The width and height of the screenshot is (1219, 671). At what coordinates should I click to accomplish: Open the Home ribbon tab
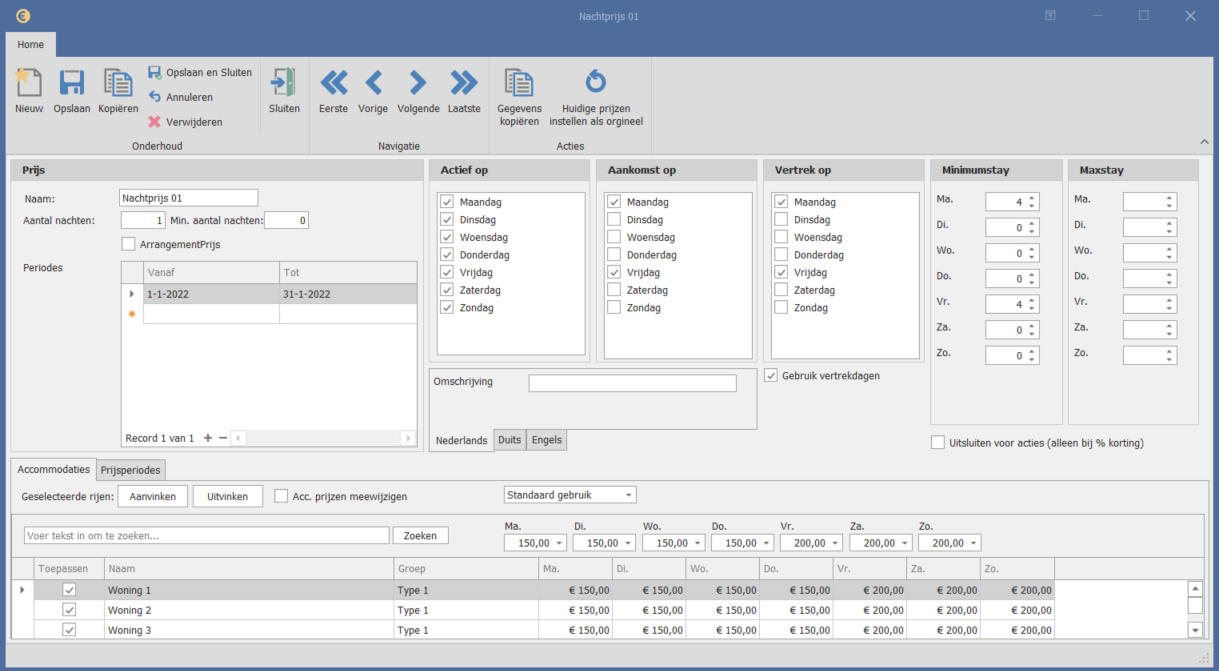pyautogui.click(x=30, y=44)
